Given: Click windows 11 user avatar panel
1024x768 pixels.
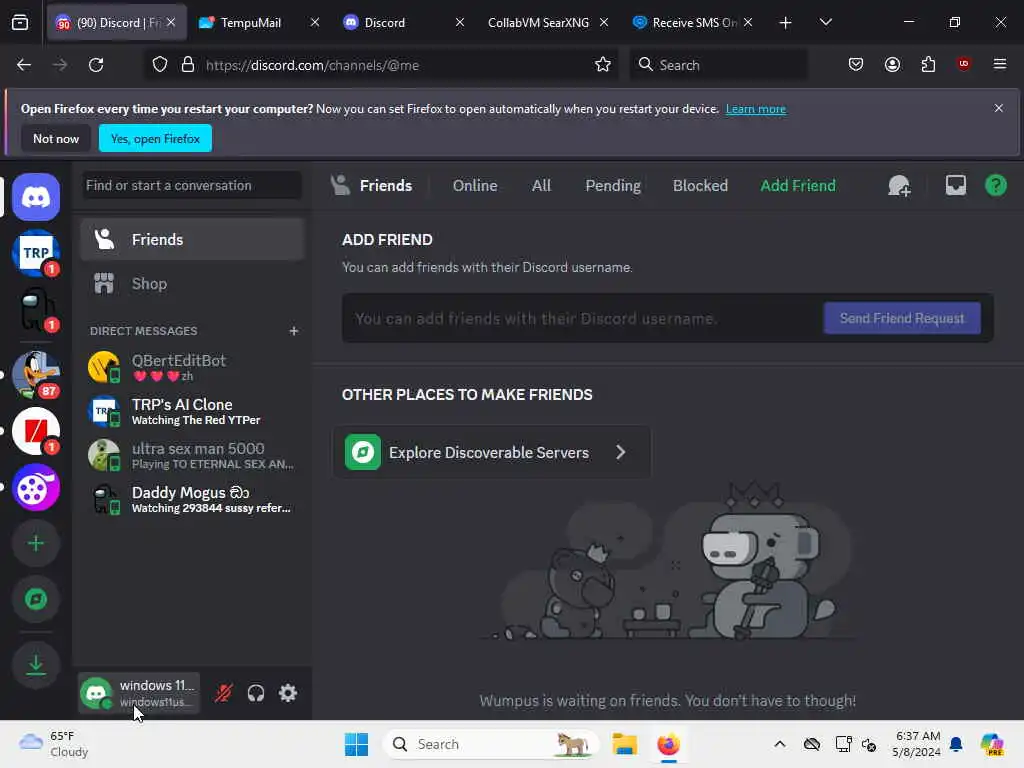Looking at the screenshot, I should (x=138, y=693).
